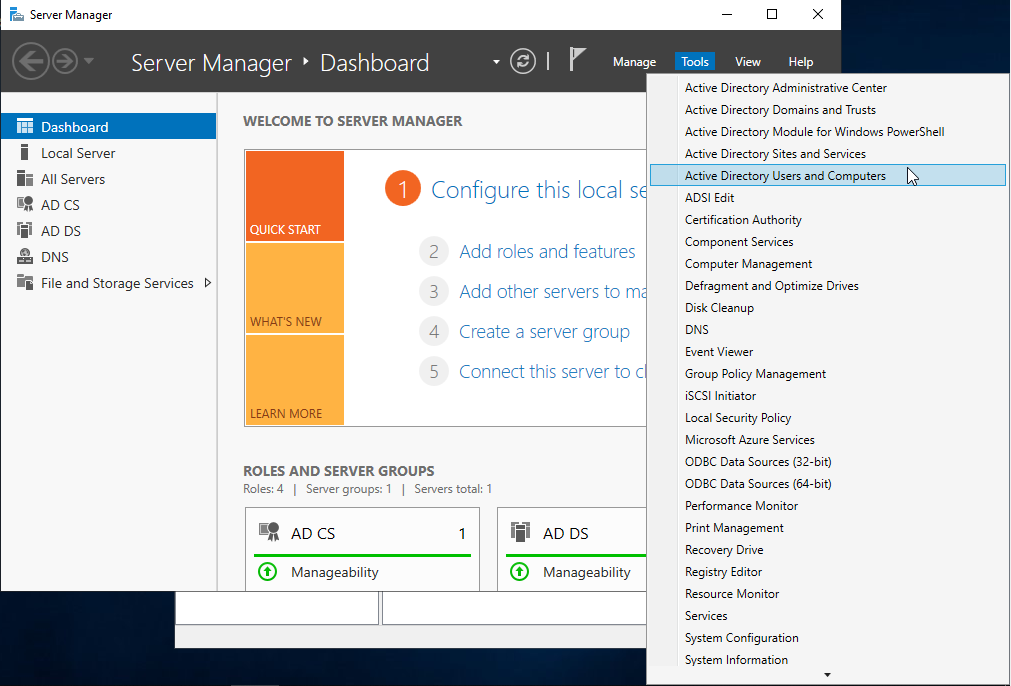Viewport: 1011px width, 686px height.
Task: Open the View menu
Action: [748, 62]
